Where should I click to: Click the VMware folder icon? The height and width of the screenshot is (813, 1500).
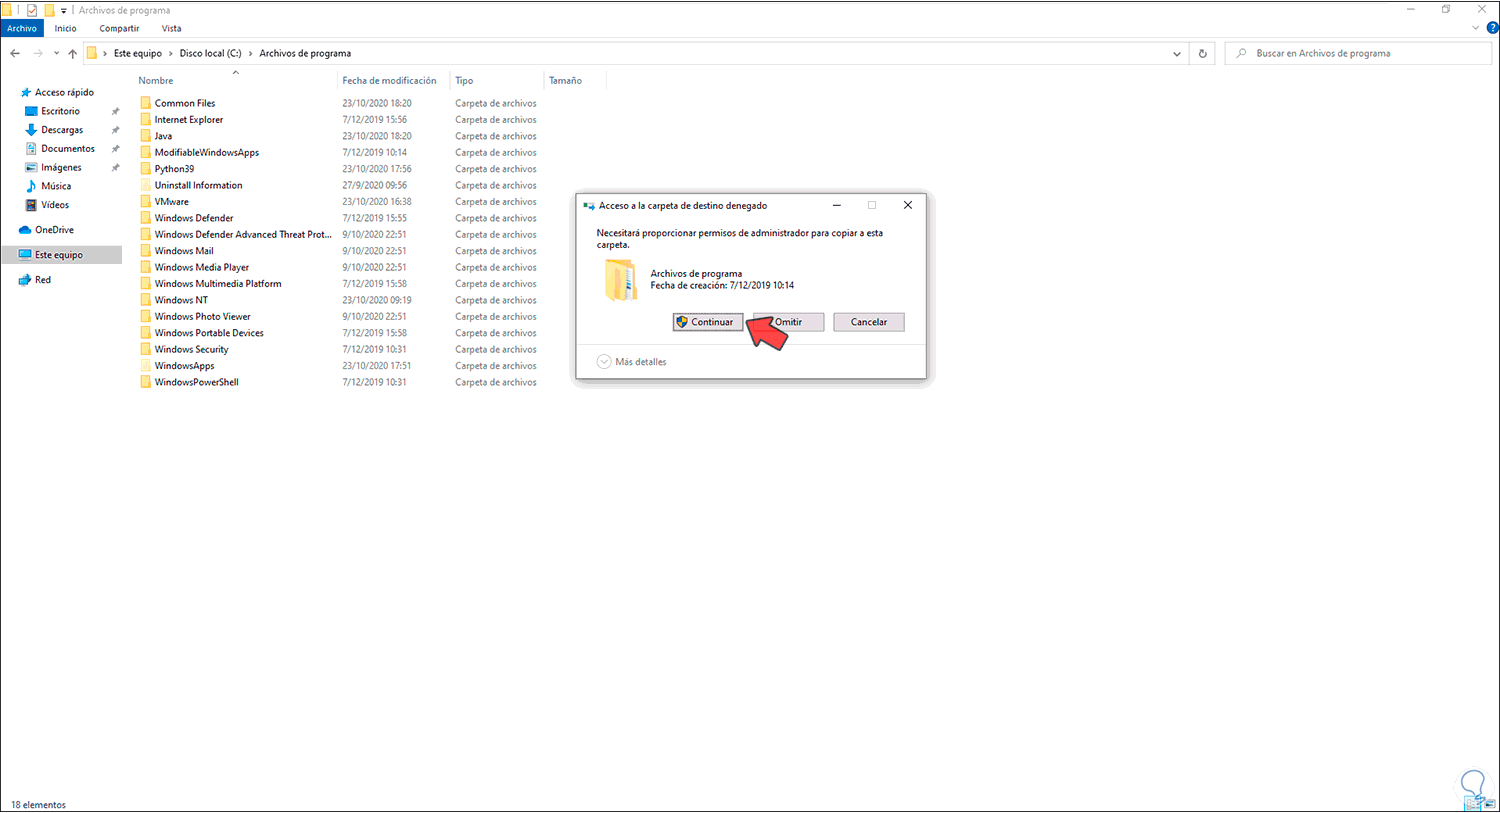click(145, 202)
